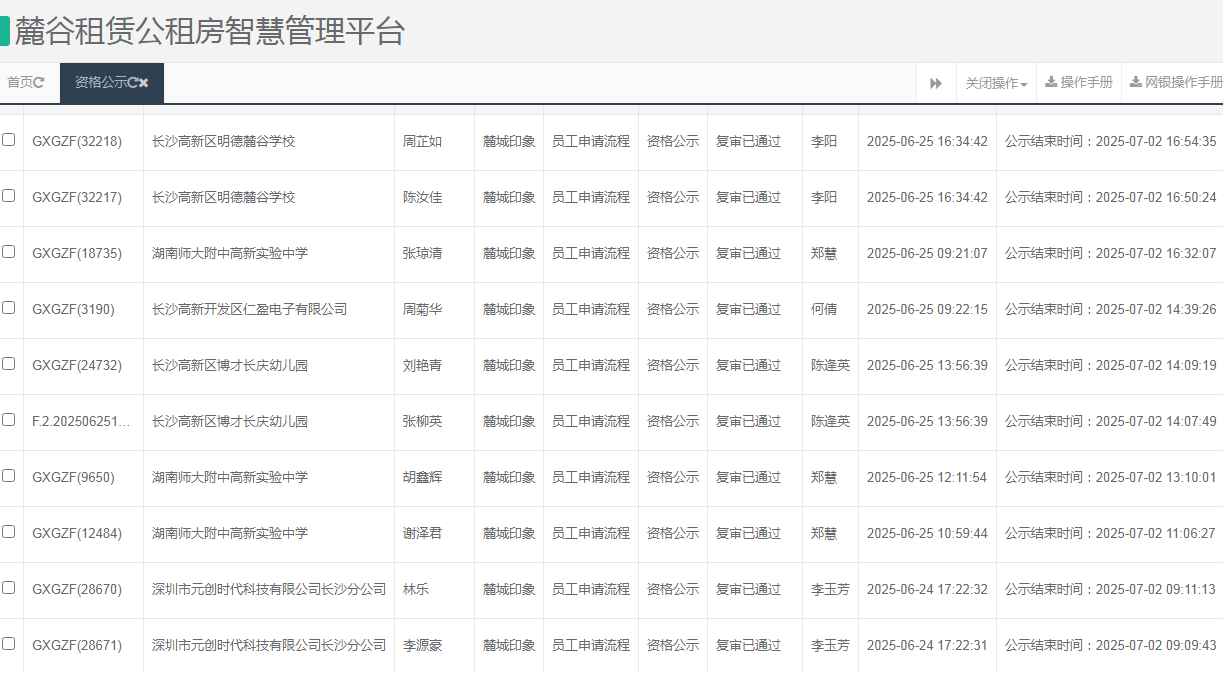Download the 网银操作手册 manual
Image resolution: width=1223 pixels, height=673 pixels.
click(x=1181, y=82)
